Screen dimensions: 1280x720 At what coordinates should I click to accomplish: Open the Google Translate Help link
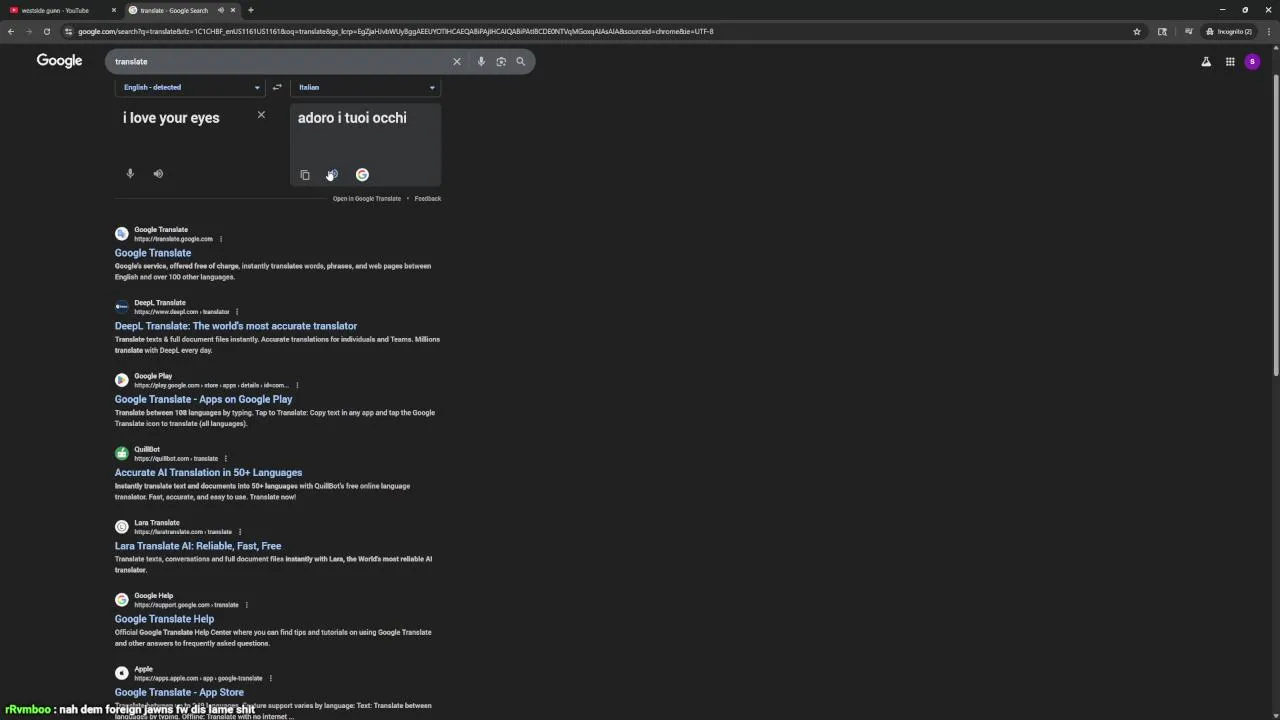click(x=164, y=619)
